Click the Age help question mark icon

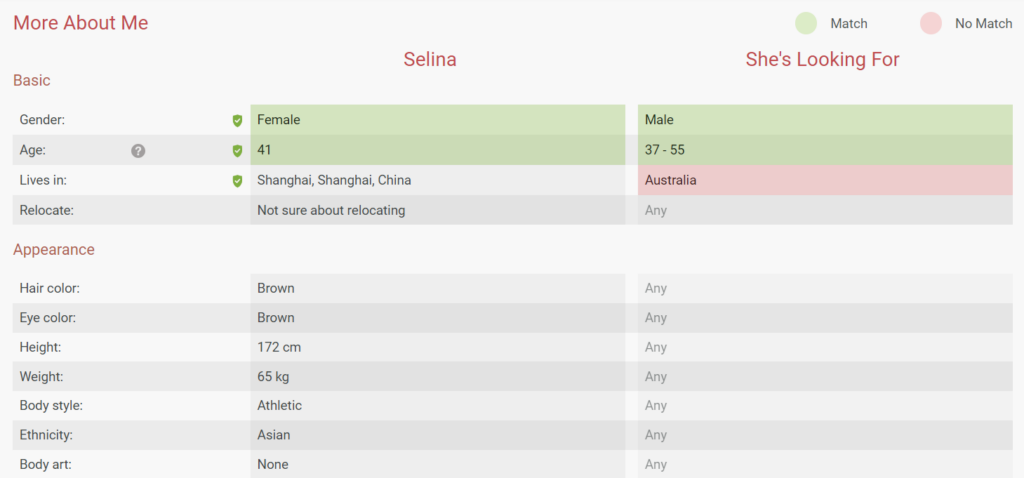click(x=138, y=150)
